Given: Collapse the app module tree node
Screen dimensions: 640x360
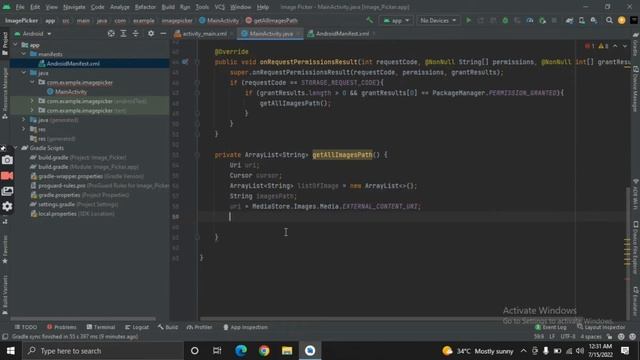Looking at the screenshot, I should point(16,45).
